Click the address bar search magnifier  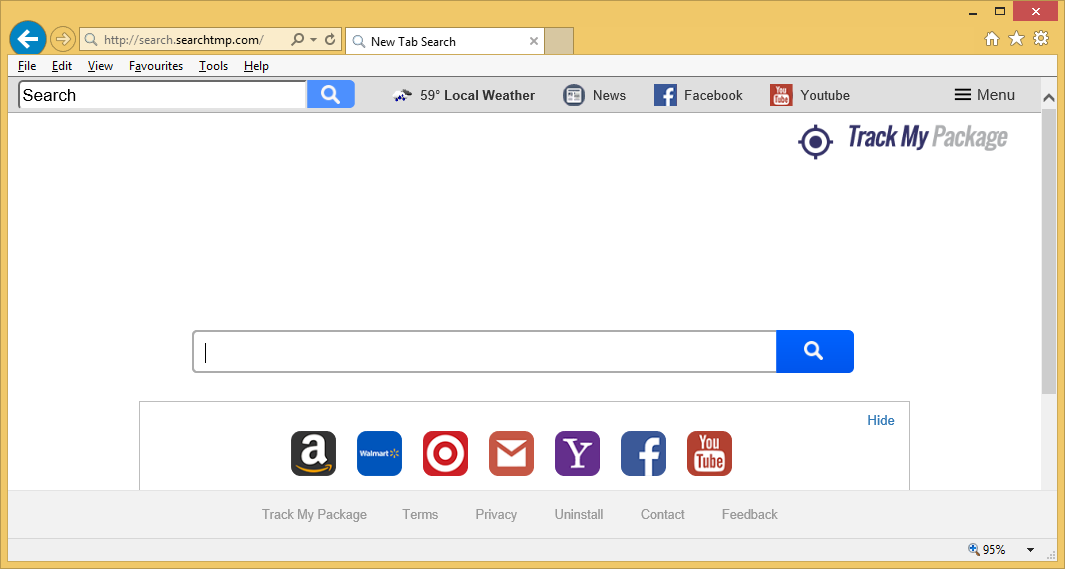point(297,39)
